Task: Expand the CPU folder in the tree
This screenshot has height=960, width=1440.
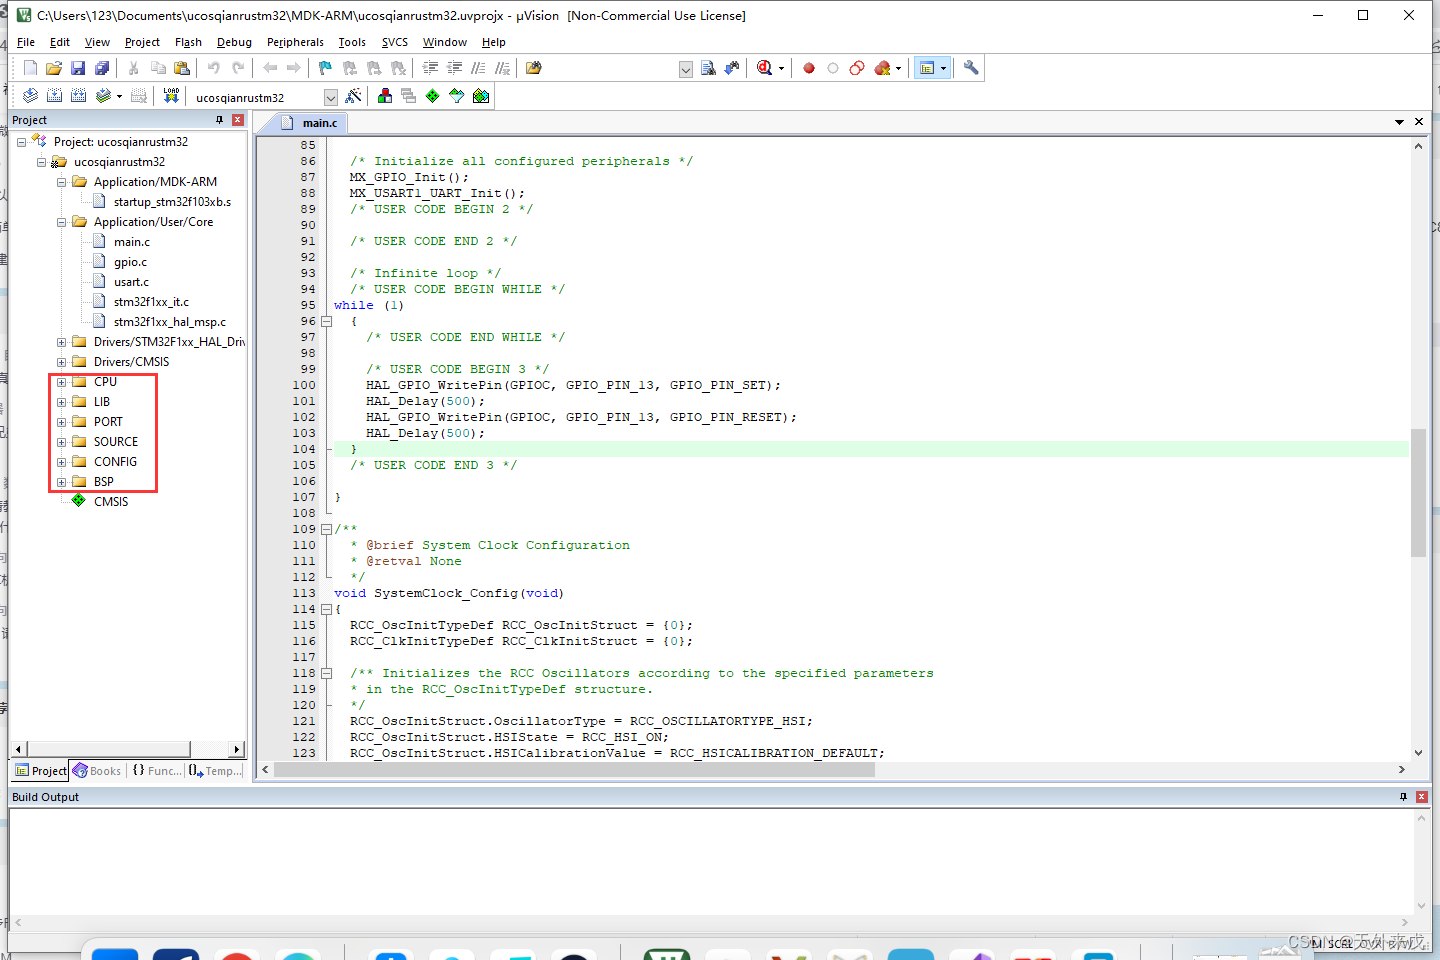Action: (x=61, y=381)
